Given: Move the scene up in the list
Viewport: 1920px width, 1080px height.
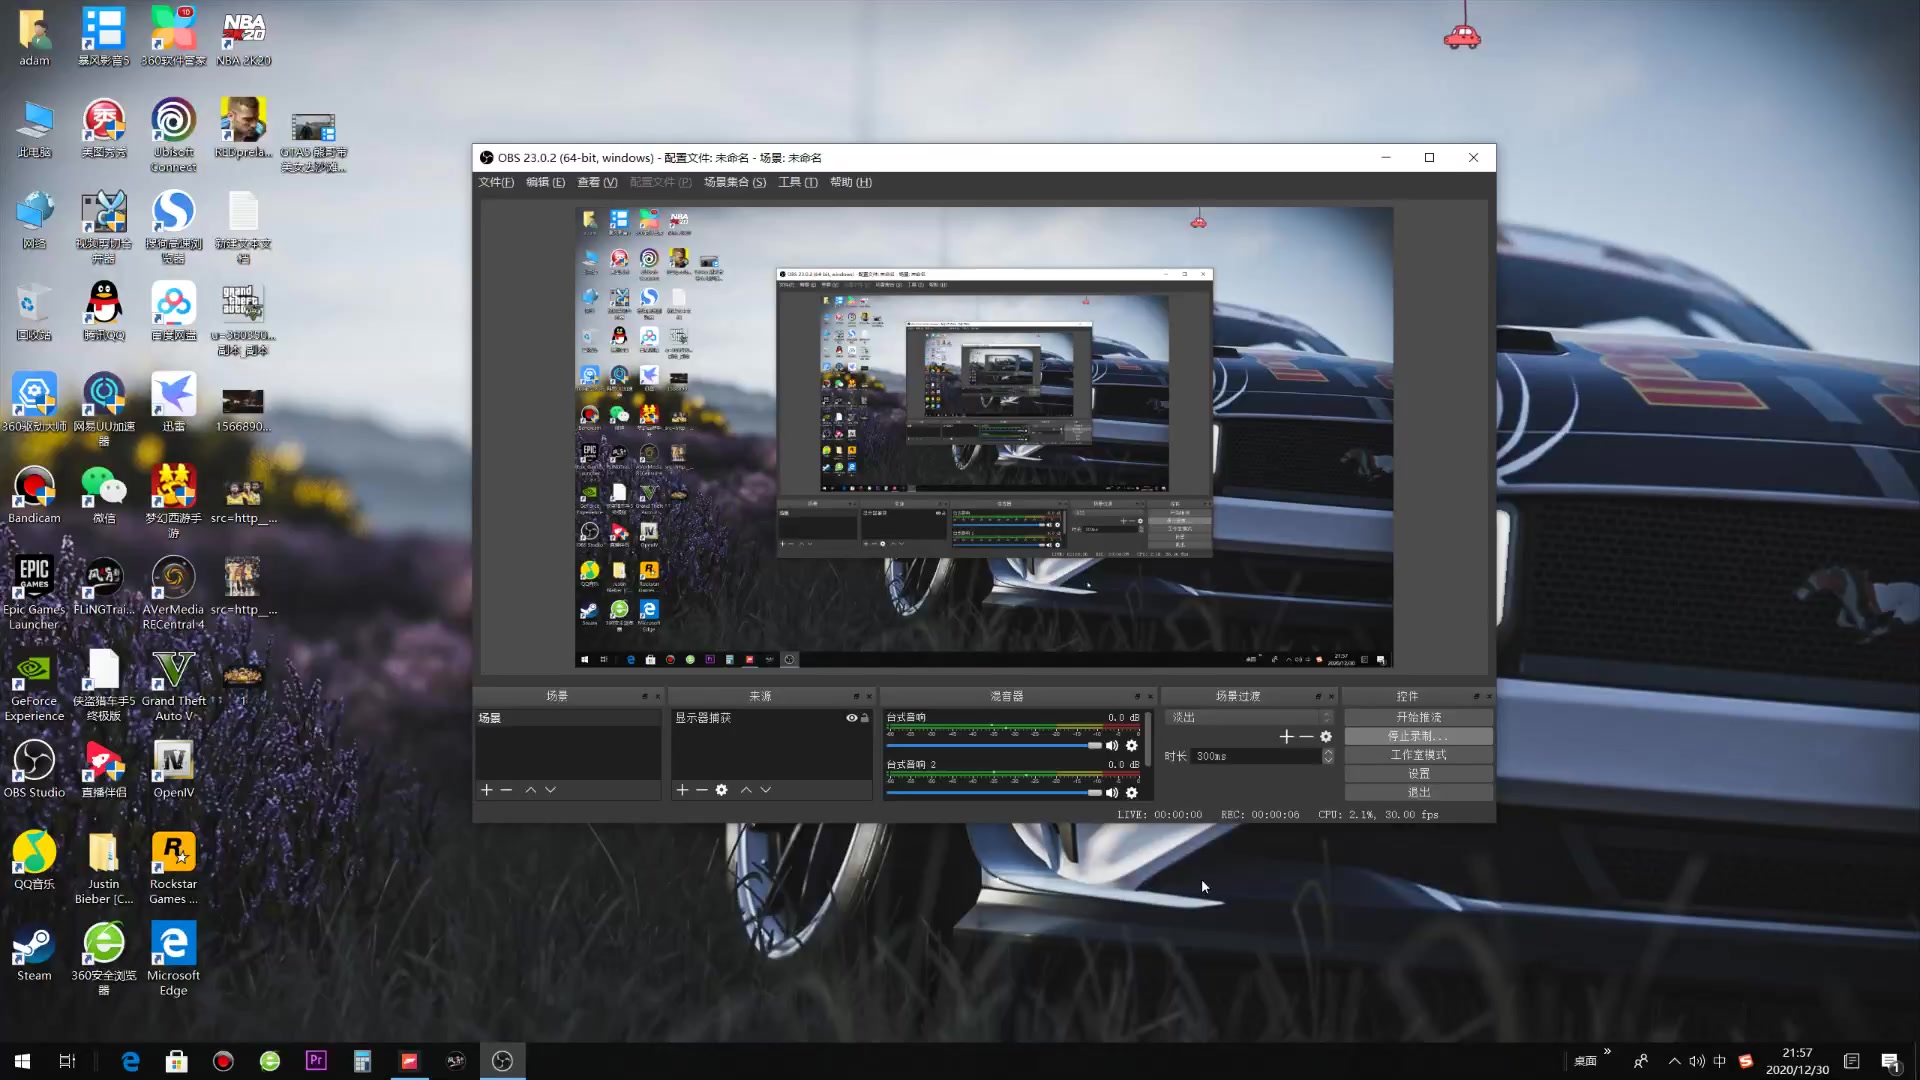Looking at the screenshot, I should coord(531,790).
